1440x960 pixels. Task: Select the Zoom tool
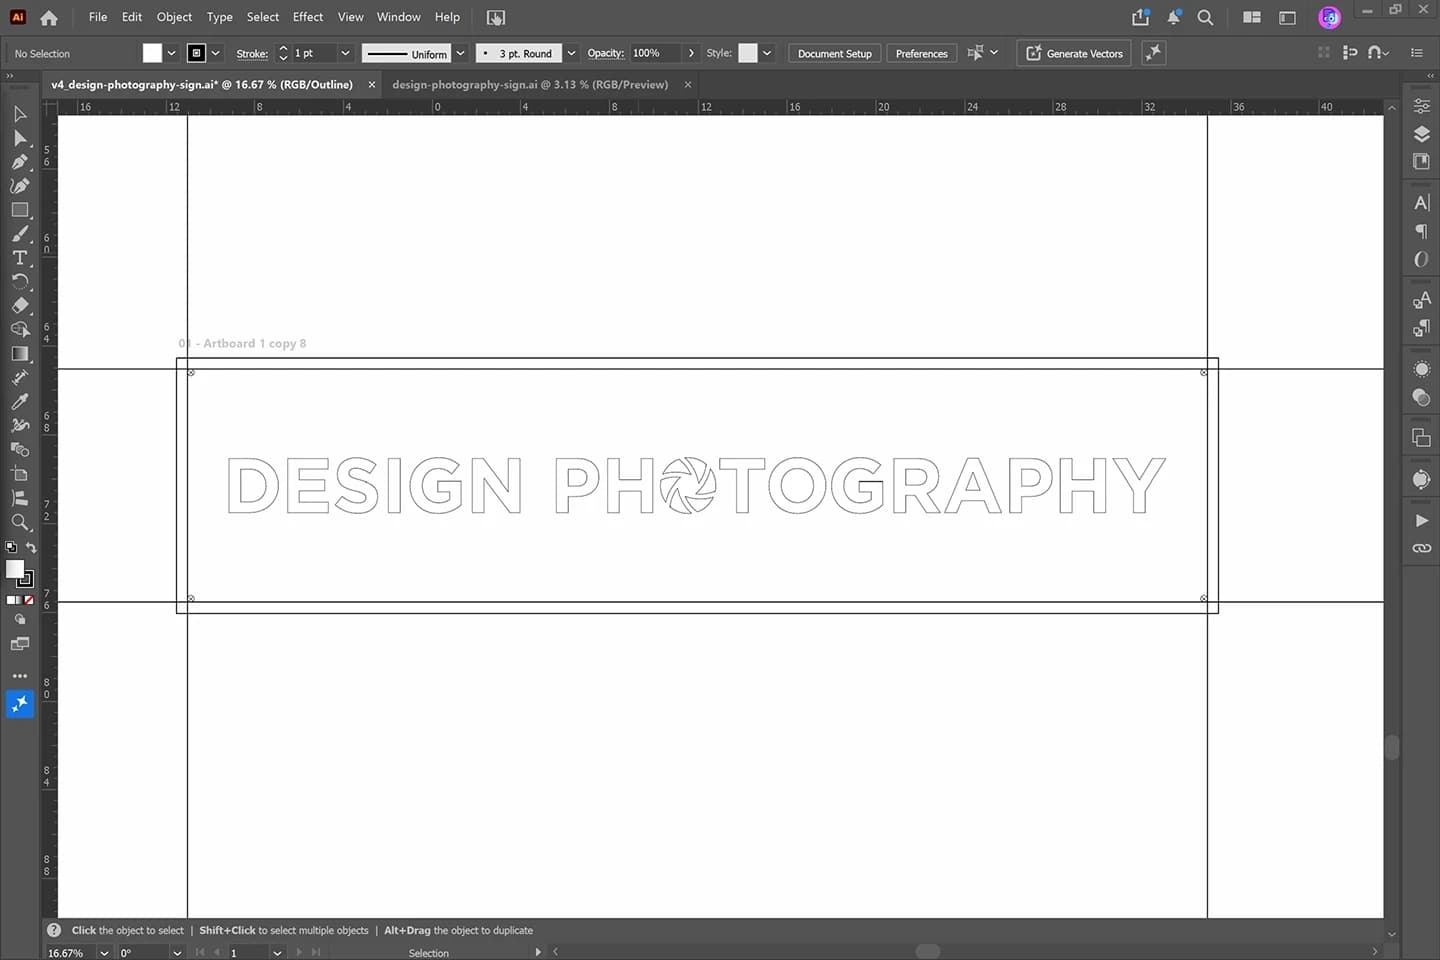point(19,522)
